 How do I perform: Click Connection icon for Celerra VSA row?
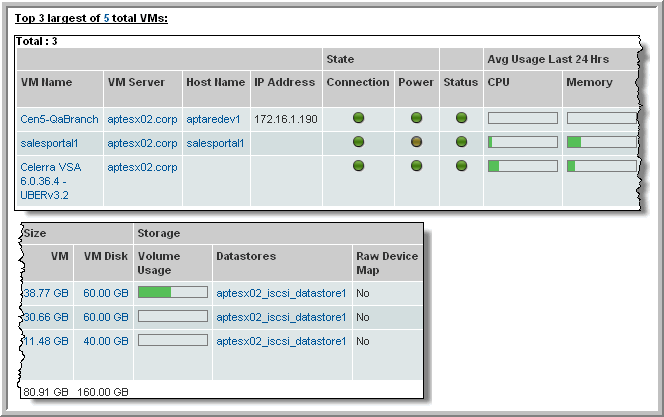(x=358, y=167)
